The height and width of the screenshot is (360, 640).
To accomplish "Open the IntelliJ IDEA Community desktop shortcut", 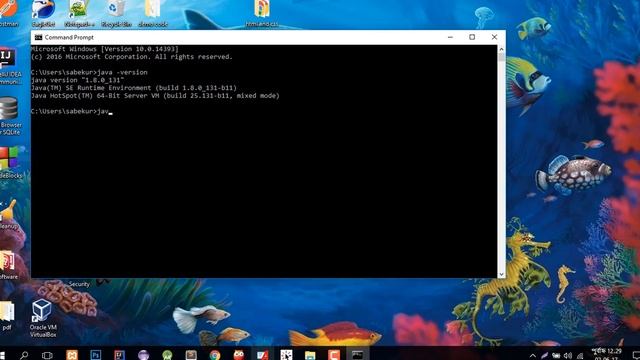I will pos(9,67).
